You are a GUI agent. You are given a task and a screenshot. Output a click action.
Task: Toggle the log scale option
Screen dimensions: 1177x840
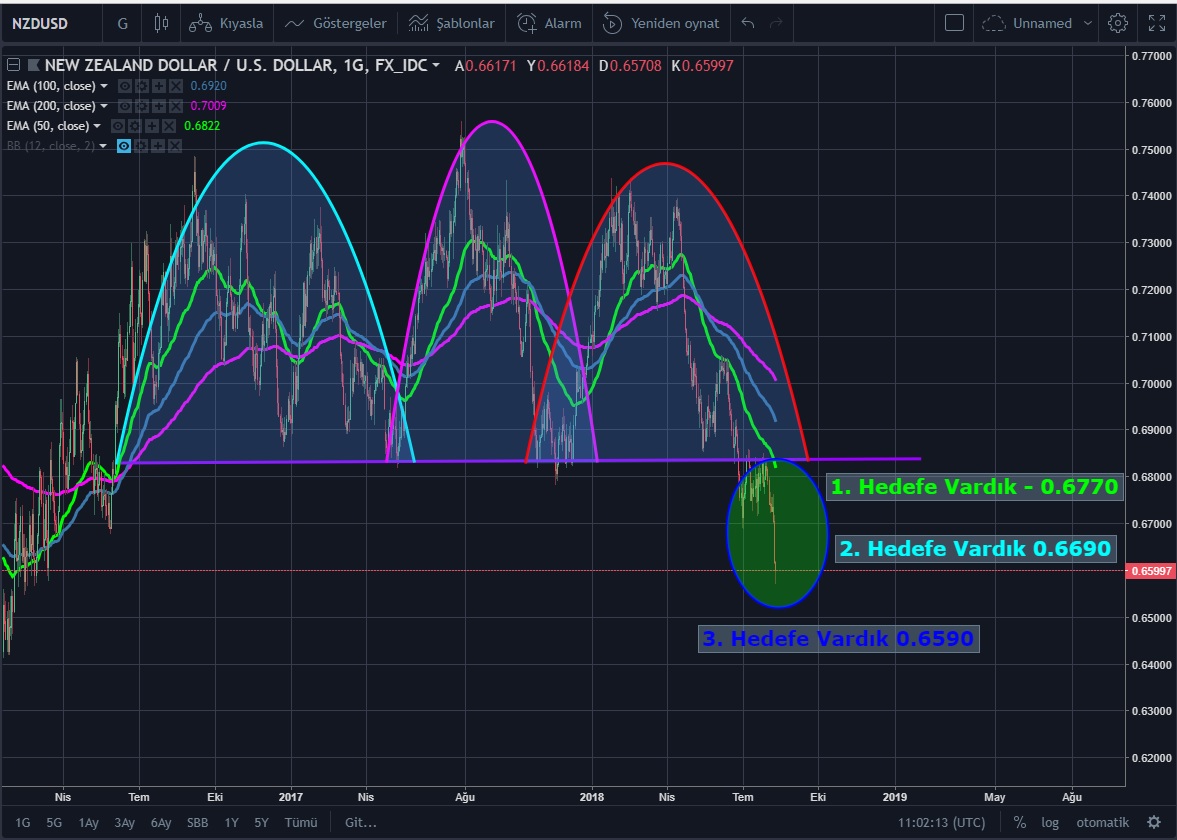pos(1050,822)
